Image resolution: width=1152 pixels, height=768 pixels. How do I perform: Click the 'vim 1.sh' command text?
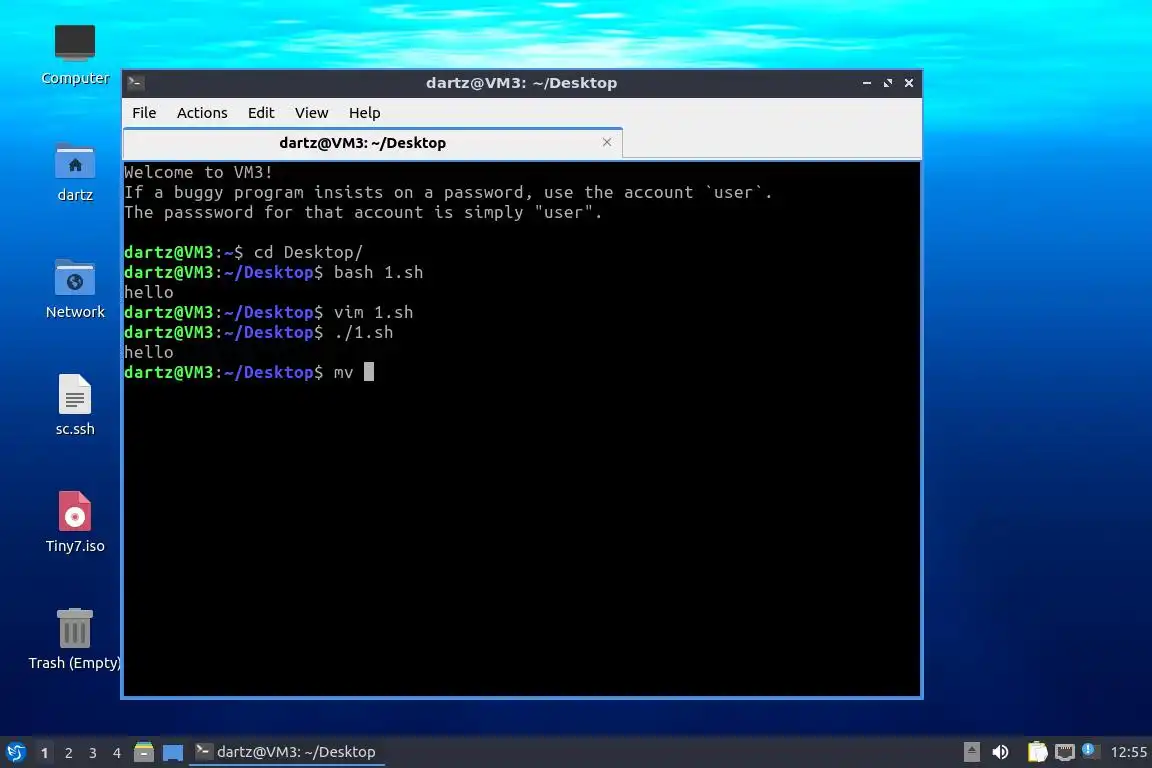[x=373, y=312]
